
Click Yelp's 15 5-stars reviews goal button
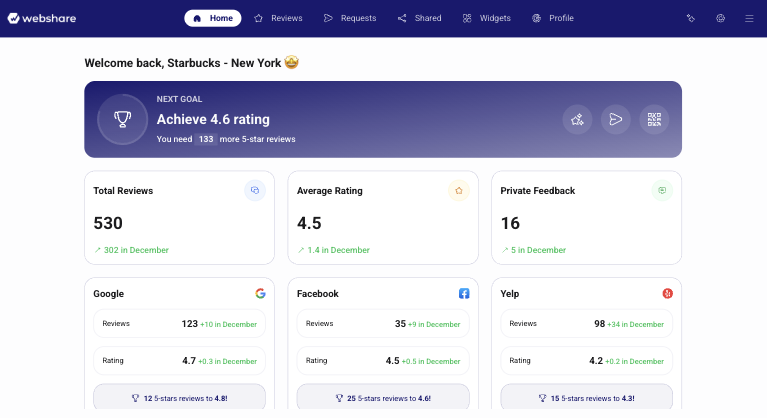pos(587,397)
